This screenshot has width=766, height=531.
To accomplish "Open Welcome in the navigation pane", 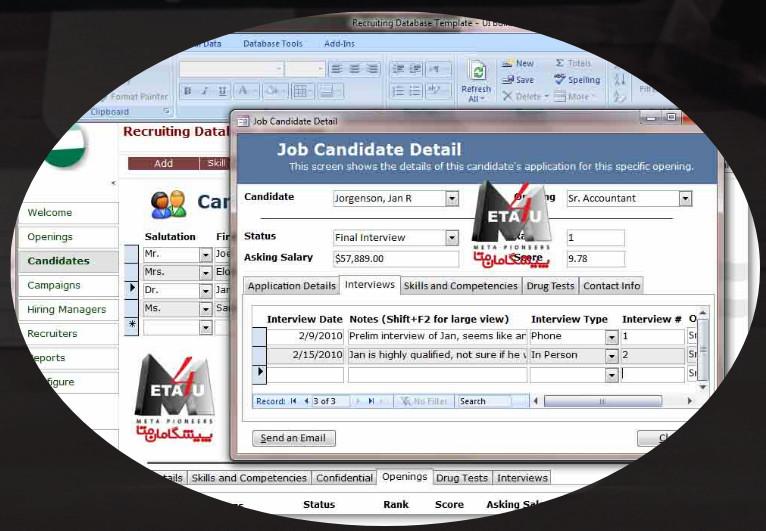I will [x=68, y=212].
